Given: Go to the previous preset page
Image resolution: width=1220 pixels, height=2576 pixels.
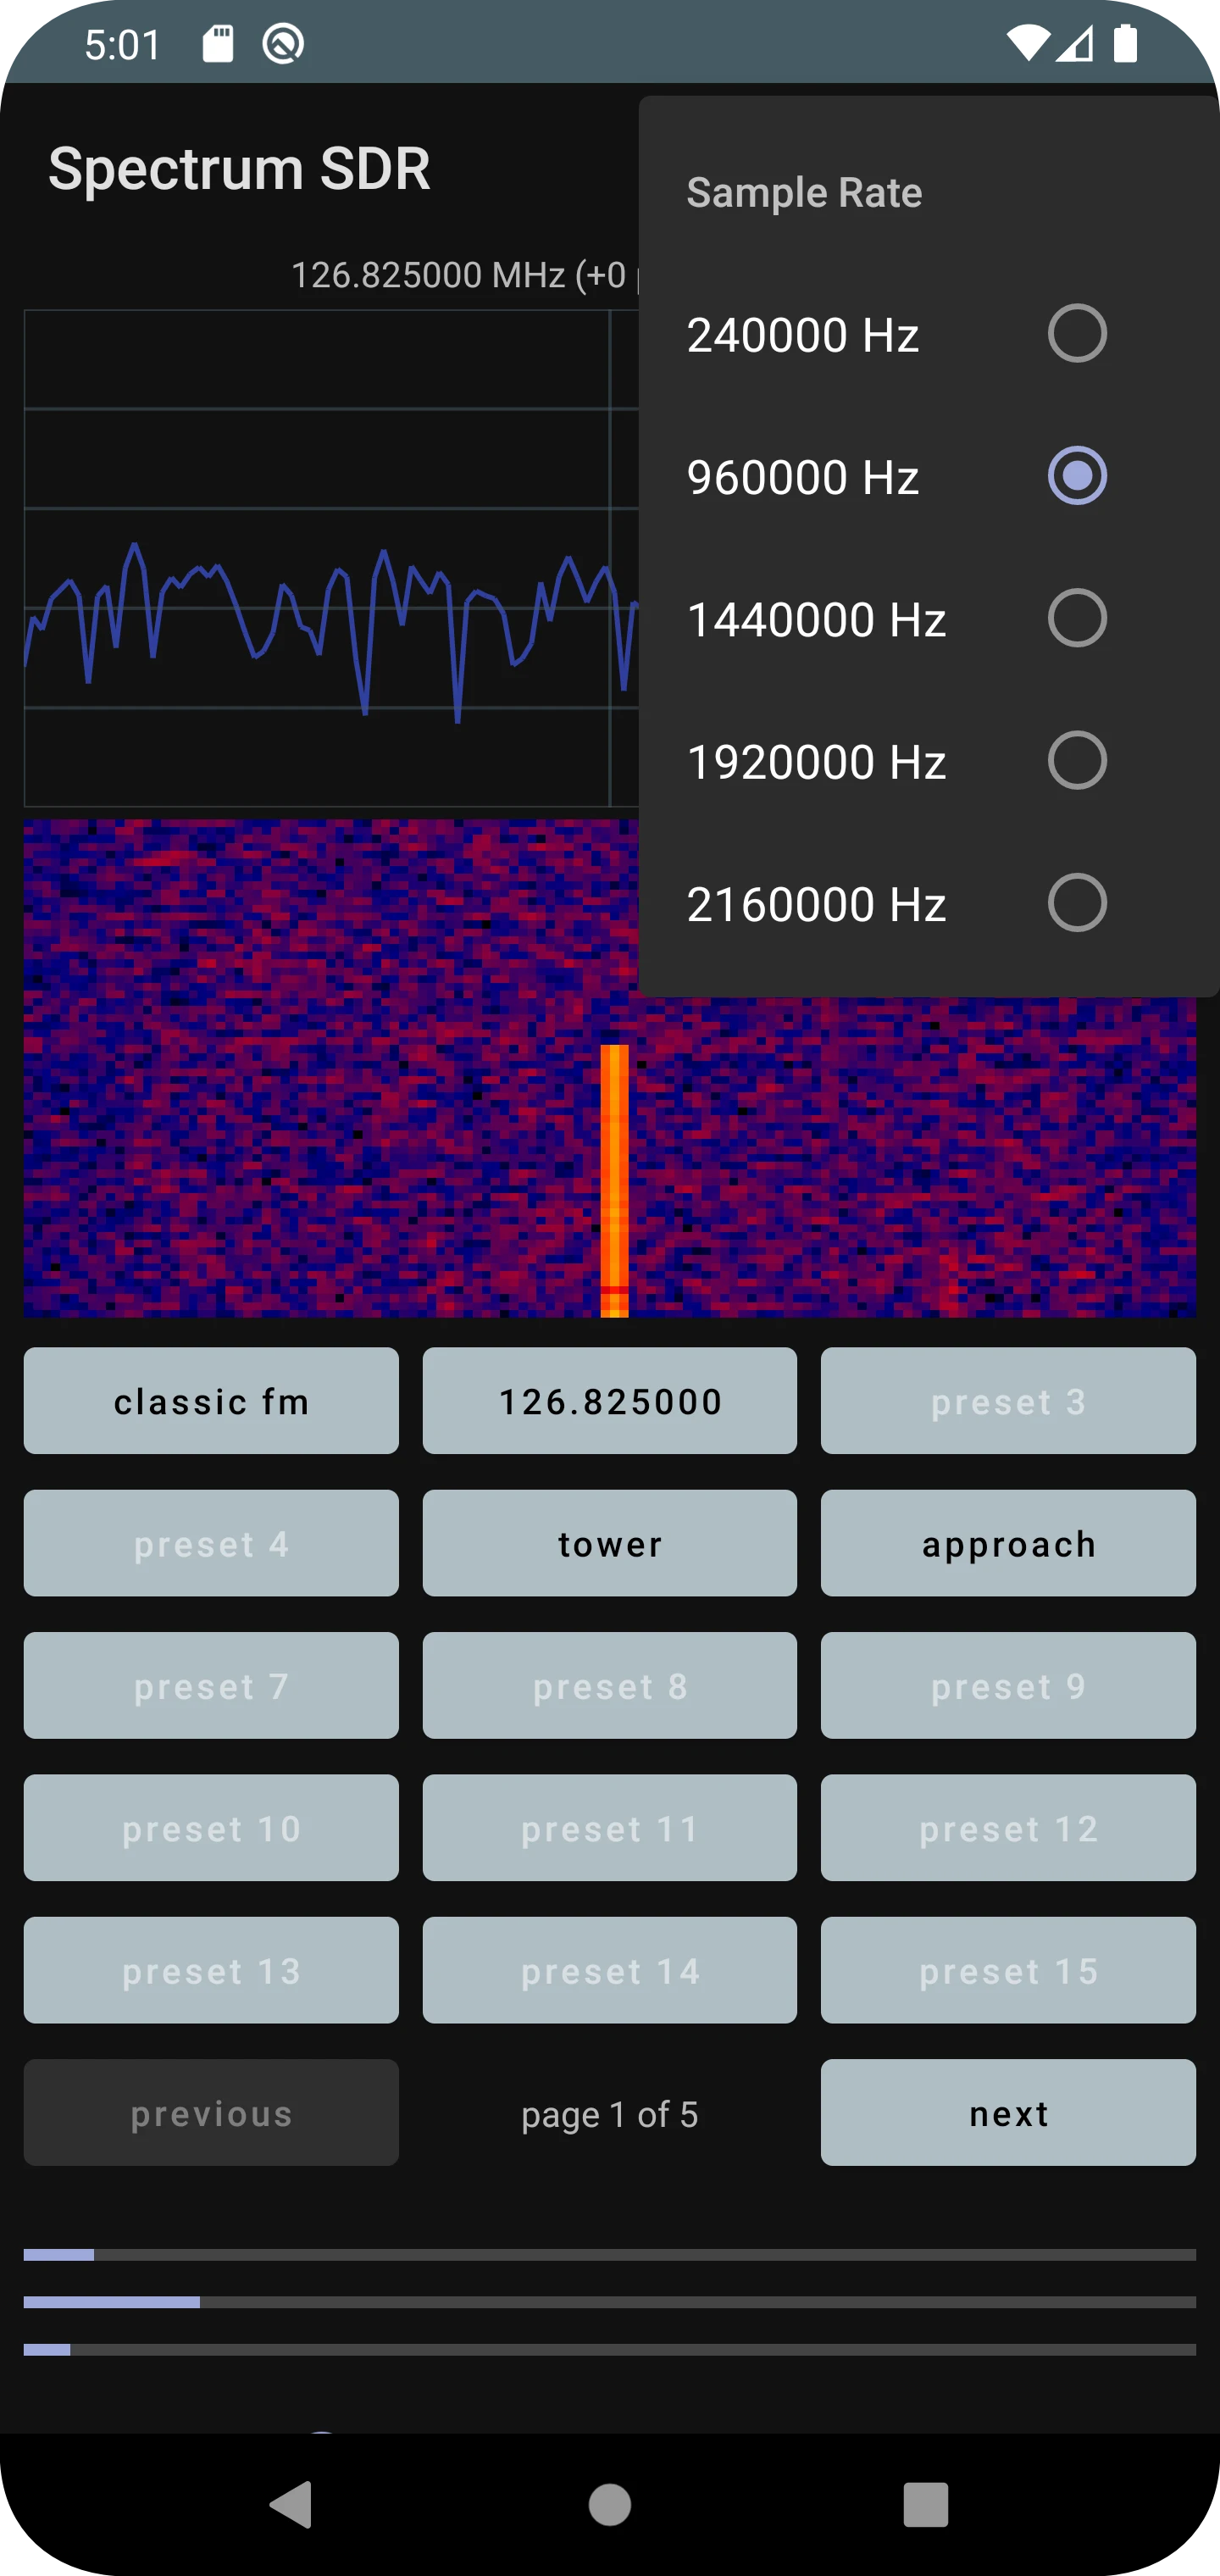Looking at the screenshot, I should coord(211,2113).
